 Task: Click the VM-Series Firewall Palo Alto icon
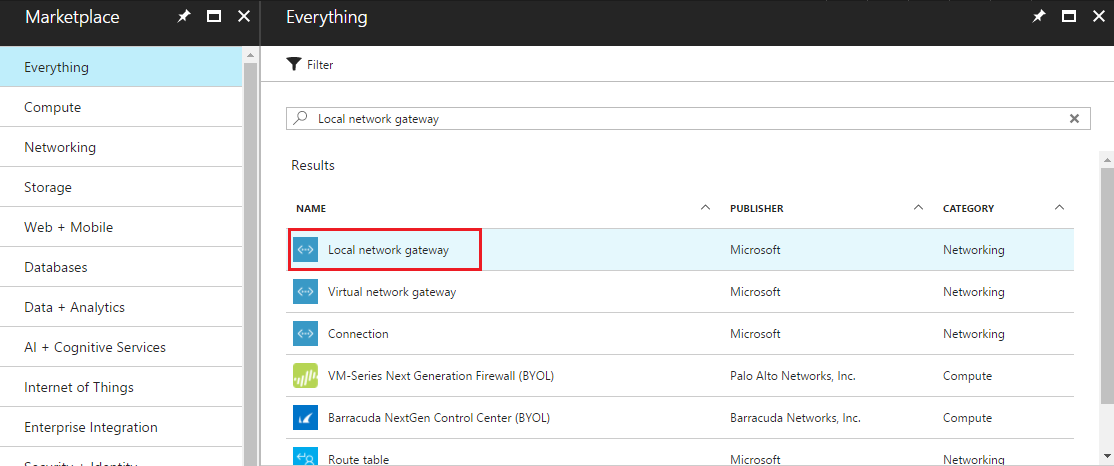pos(305,376)
